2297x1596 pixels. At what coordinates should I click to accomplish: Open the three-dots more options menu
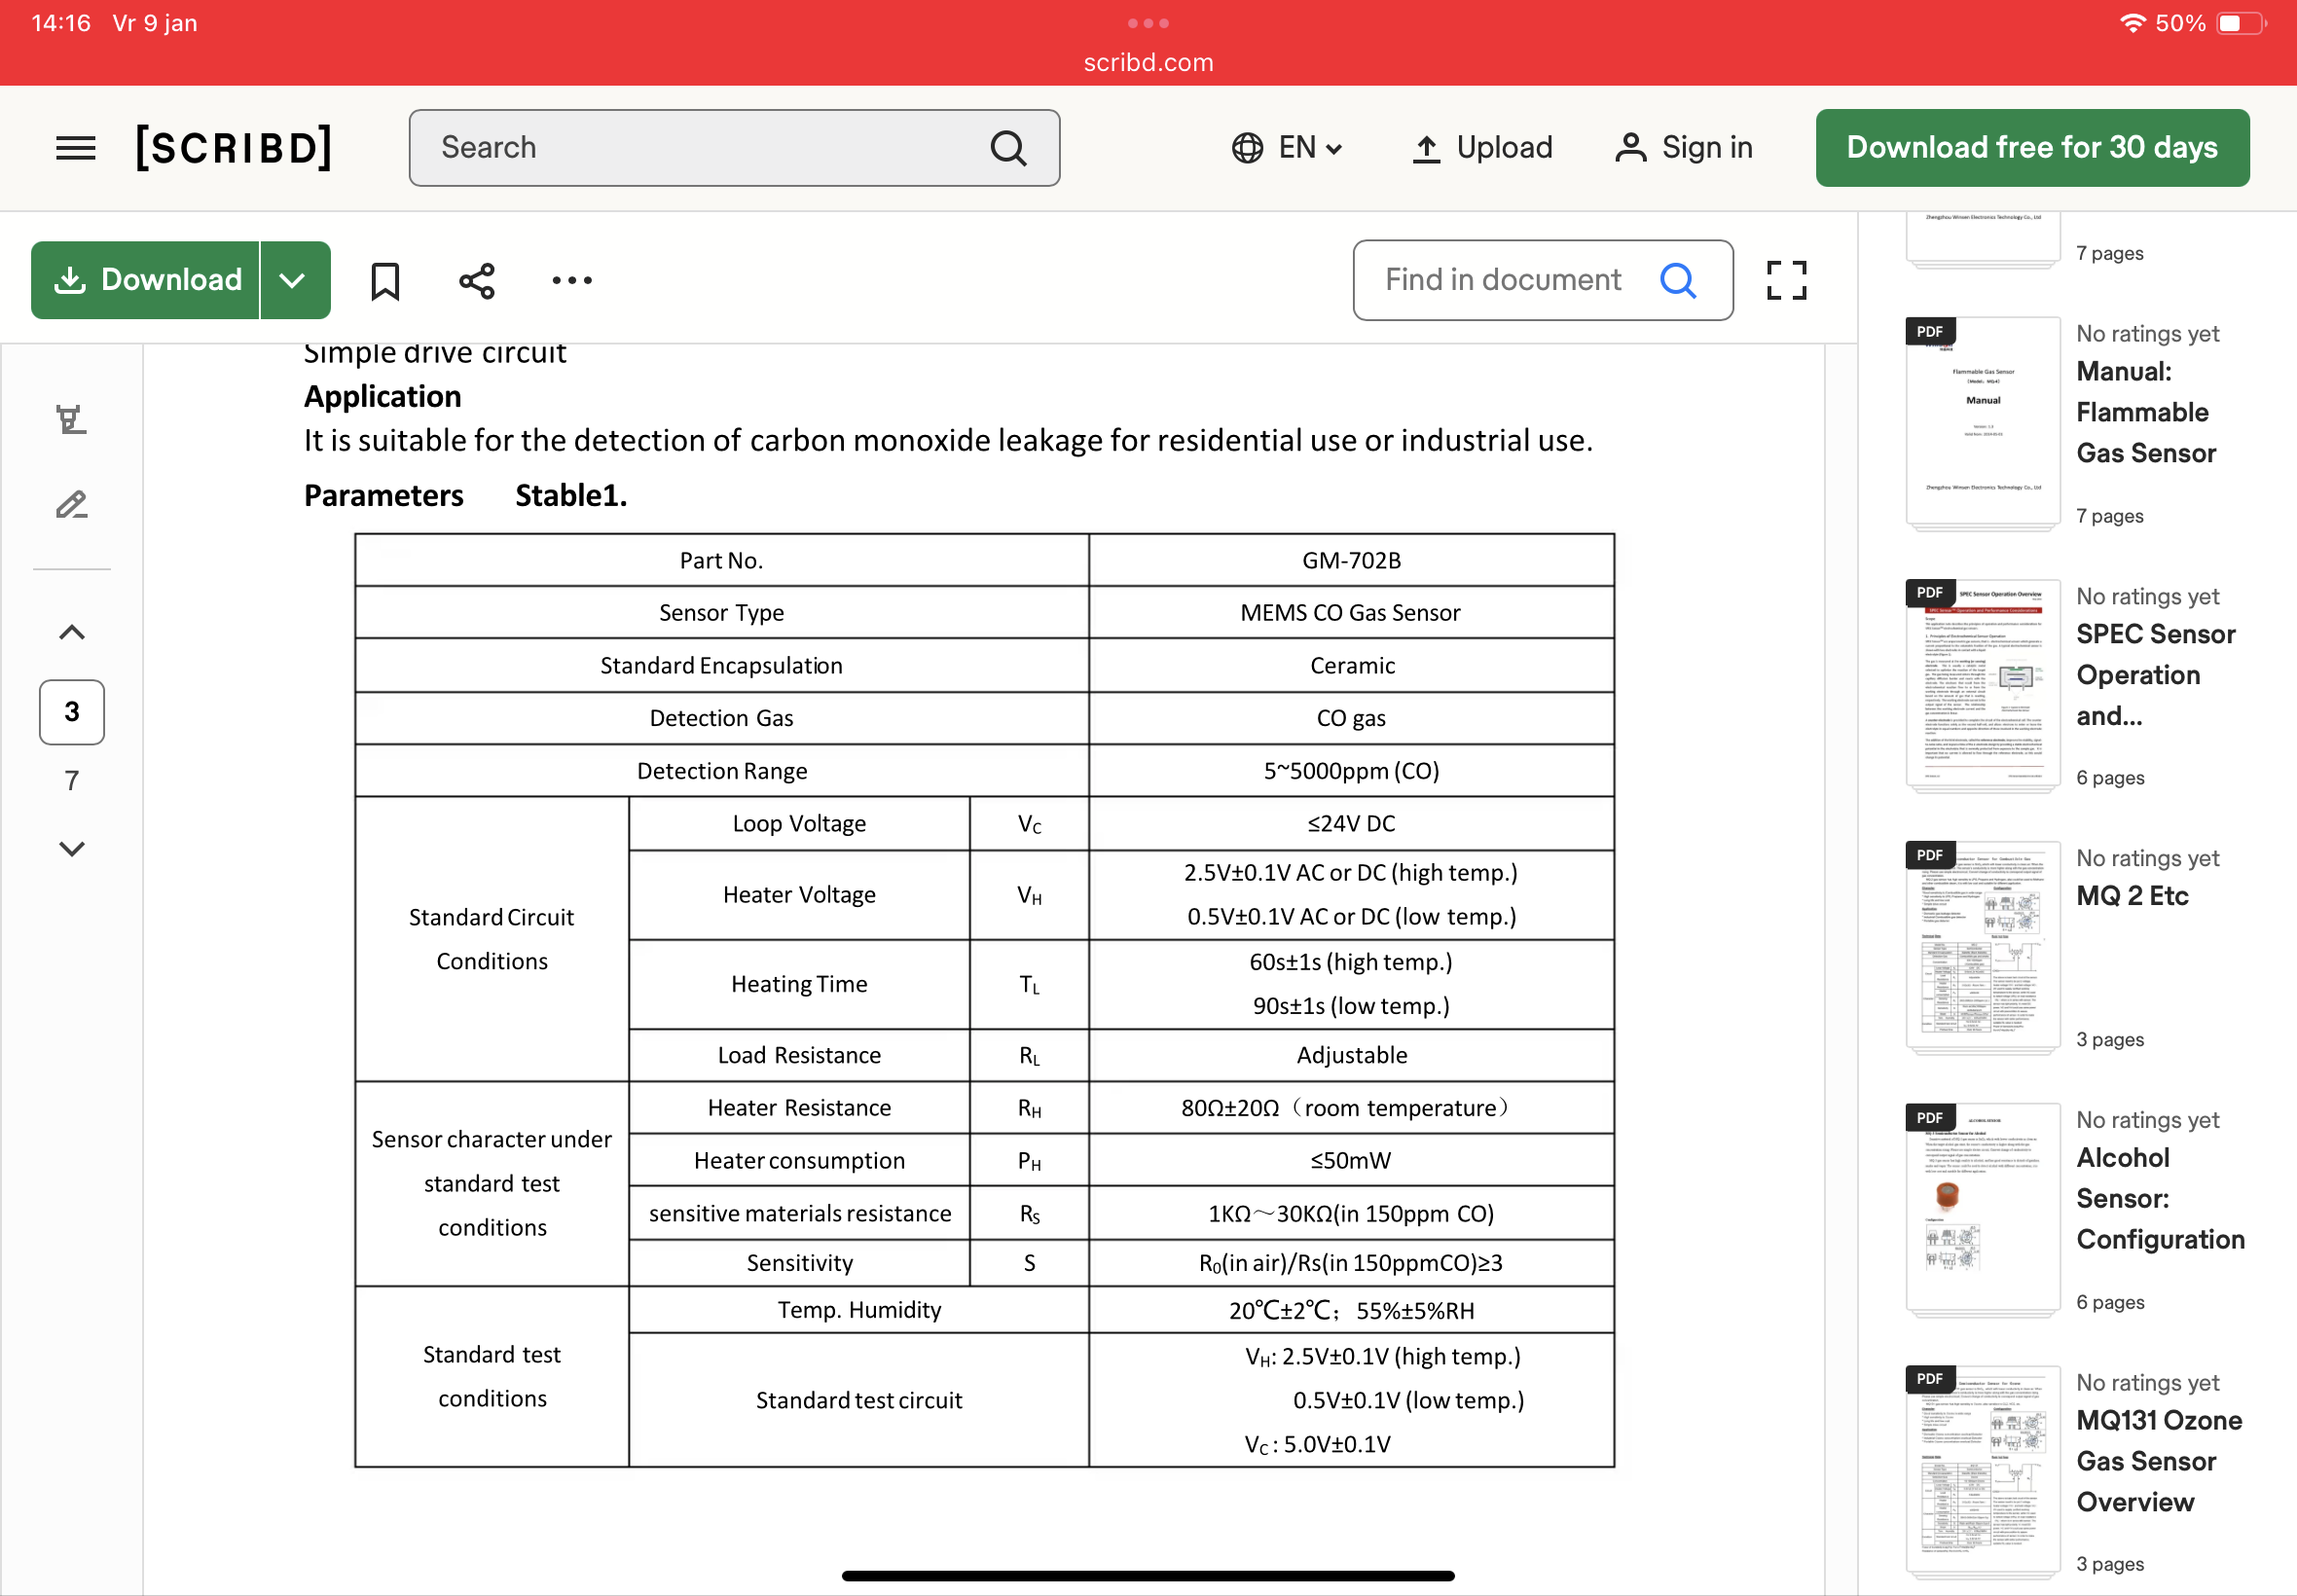pyautogui.click(x=572, y=281)
